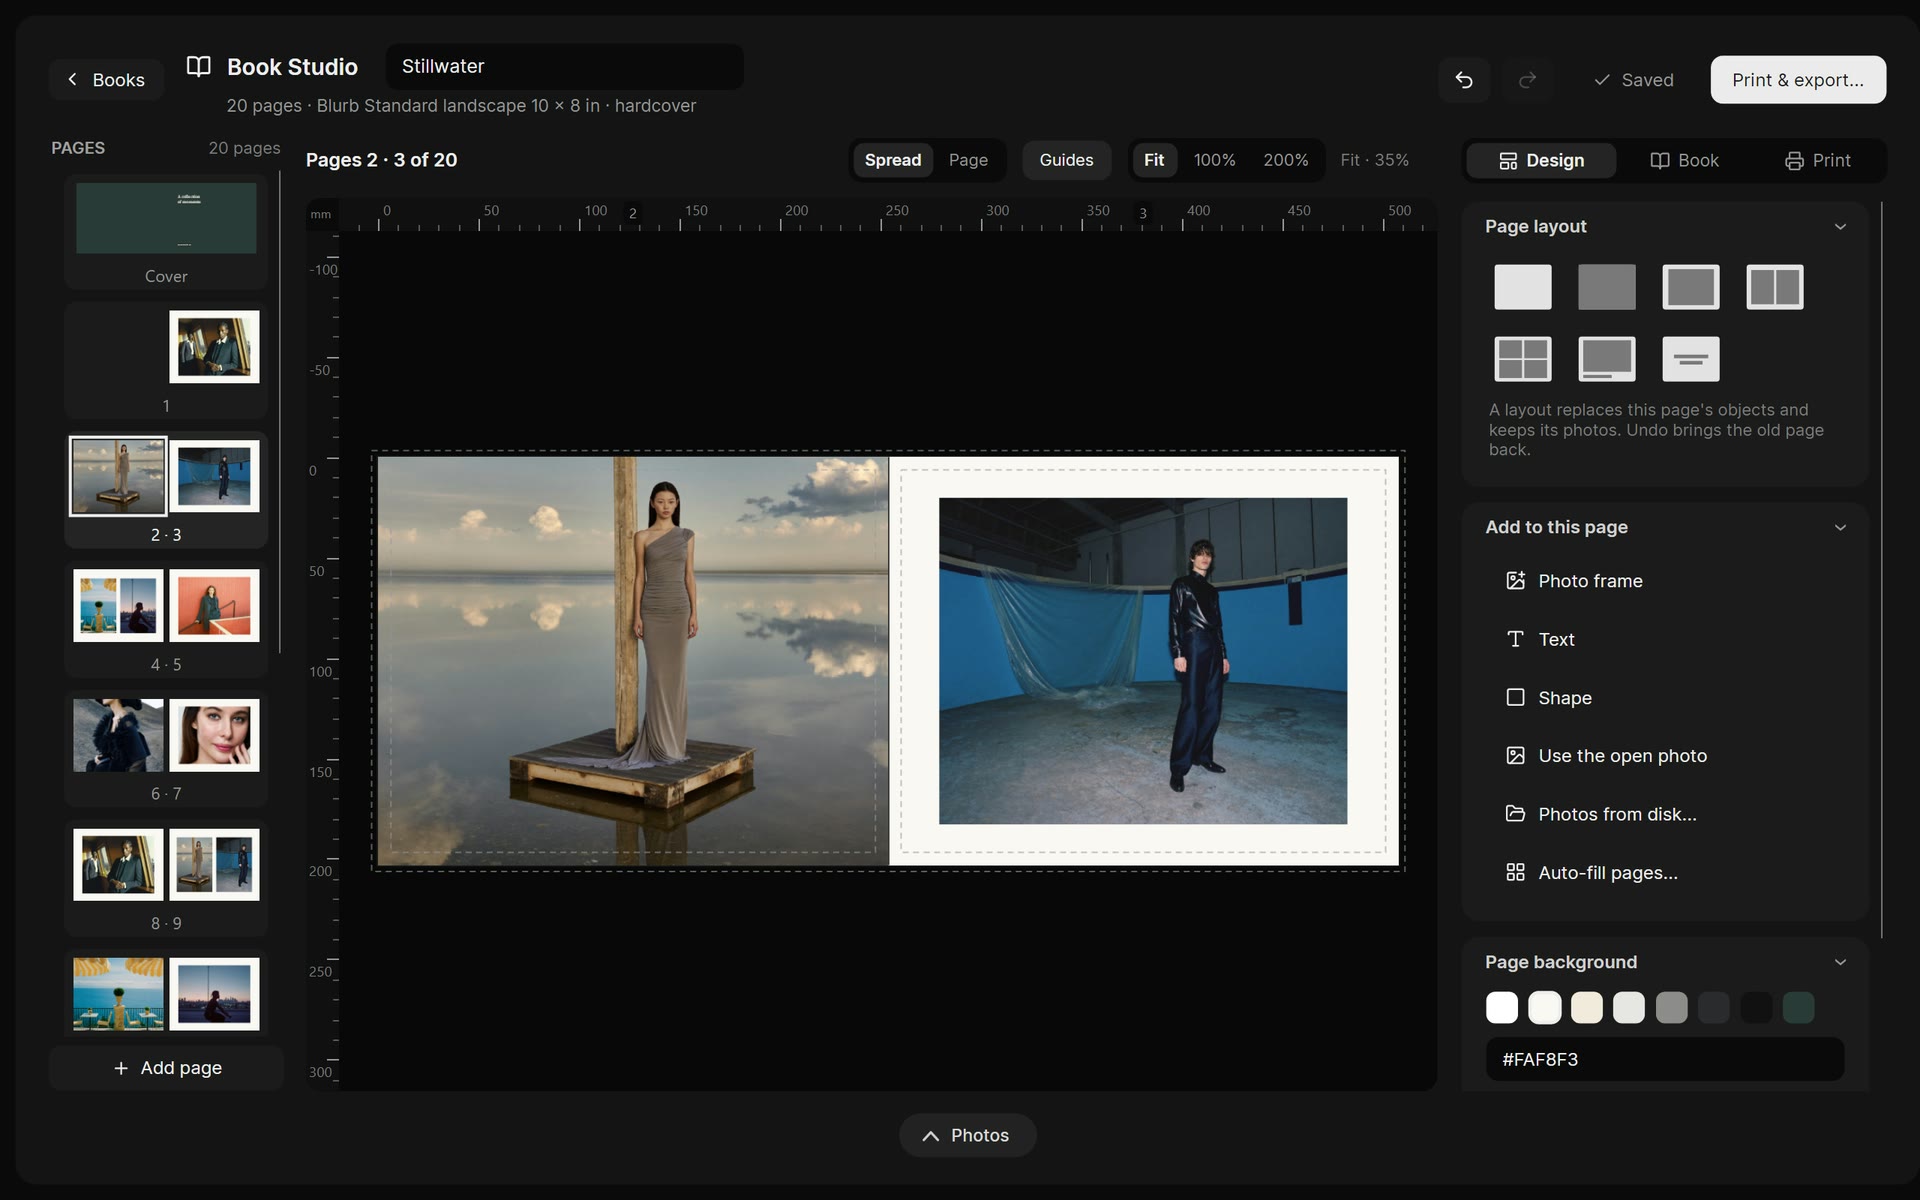Click the Stillwater book title field
The image size is (1920, 1200).
(565, 66)
